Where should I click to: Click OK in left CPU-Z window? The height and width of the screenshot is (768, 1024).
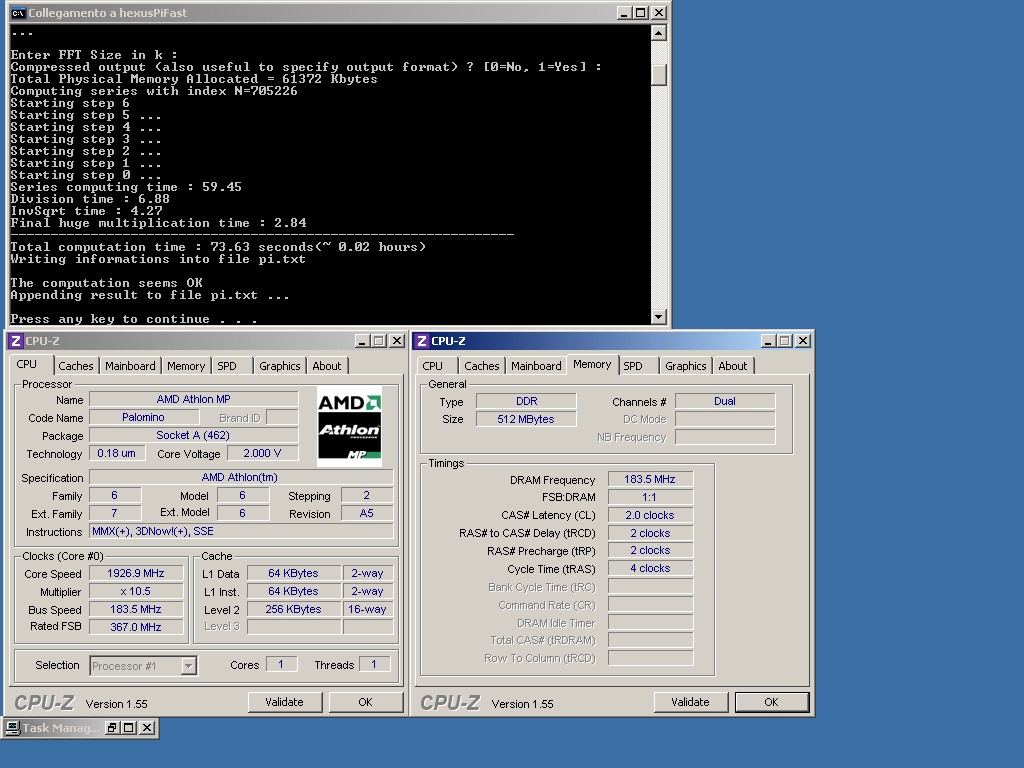pyautogui.click(x=365, y=702)
